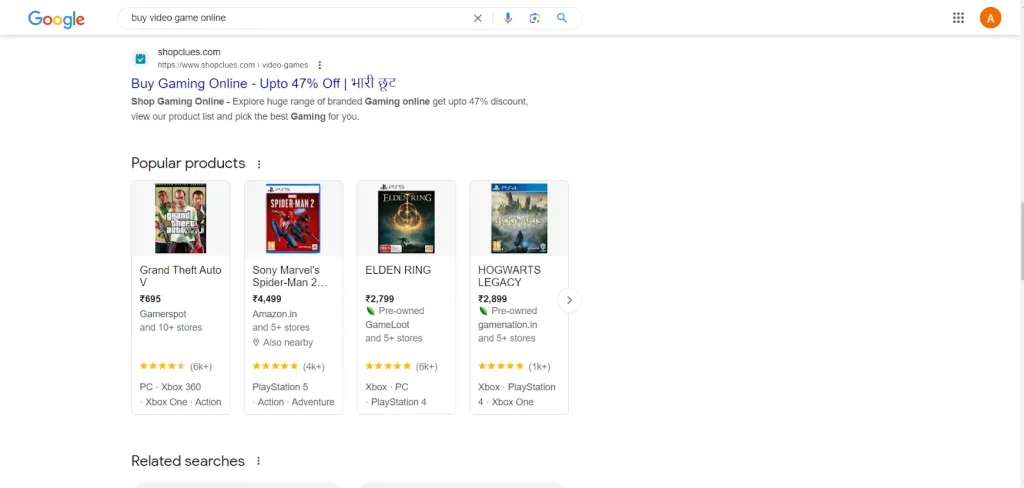
Task: Click 'PlayStation 5' platform text
Action: click(x=280, y=387)
